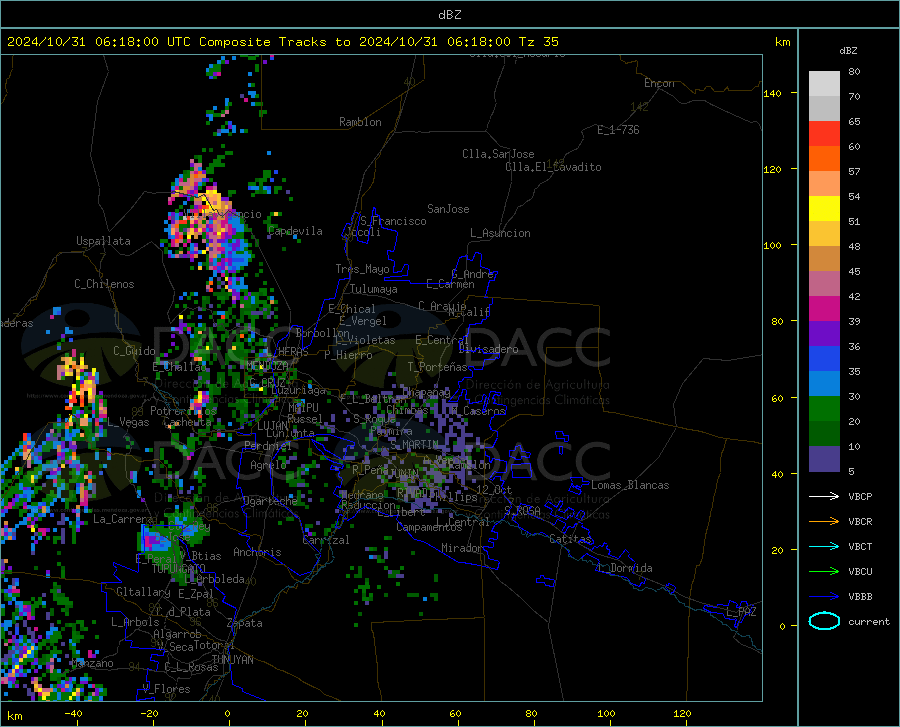Viewport: 900px width, 727px height.
Task: Click the Tulumaya label
Action: pyautogui.click(x=374, y=289)
